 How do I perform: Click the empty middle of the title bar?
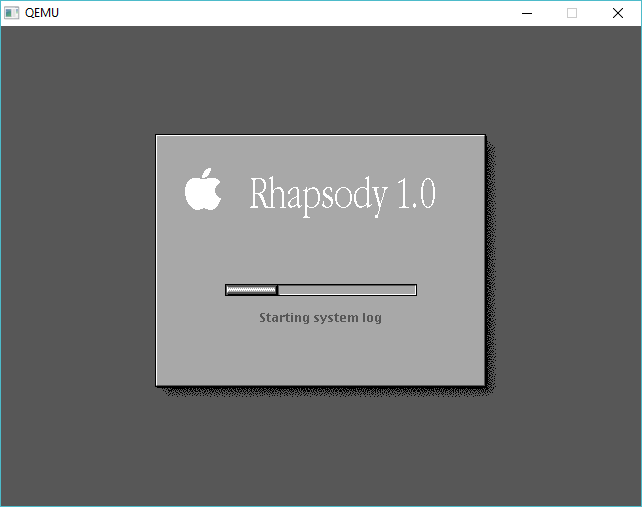point(280,13)
